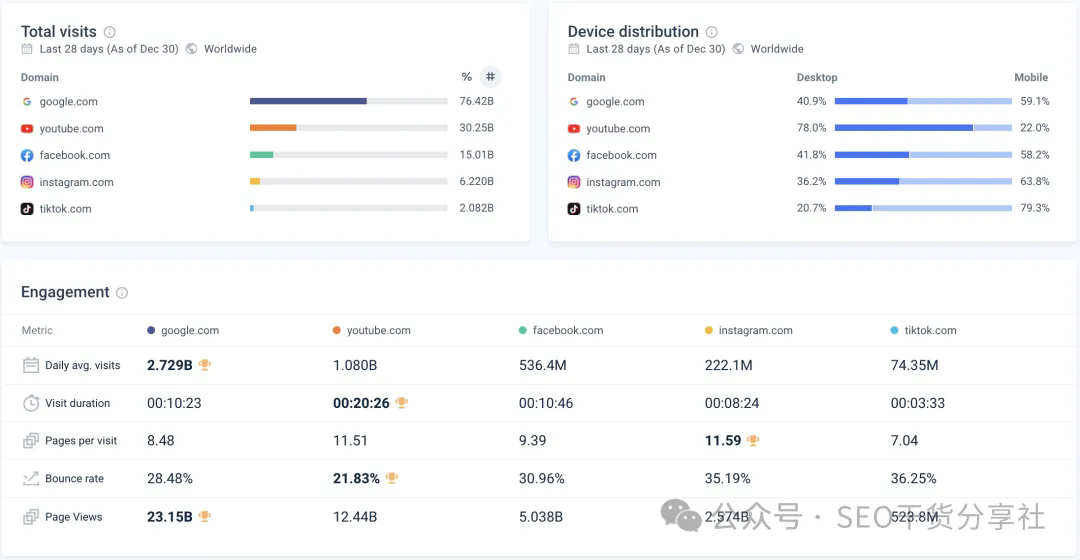The width and height of the screenshot is (1080, 560).
Task: Click the 536.4M daily visits value
Action: coord(543,365)
